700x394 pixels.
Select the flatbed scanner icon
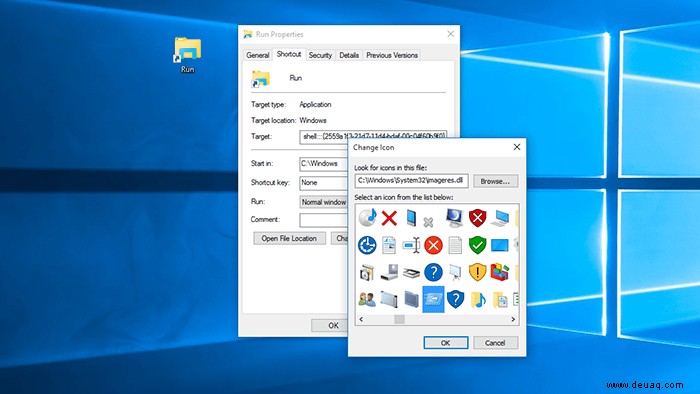tap(411, 273)
